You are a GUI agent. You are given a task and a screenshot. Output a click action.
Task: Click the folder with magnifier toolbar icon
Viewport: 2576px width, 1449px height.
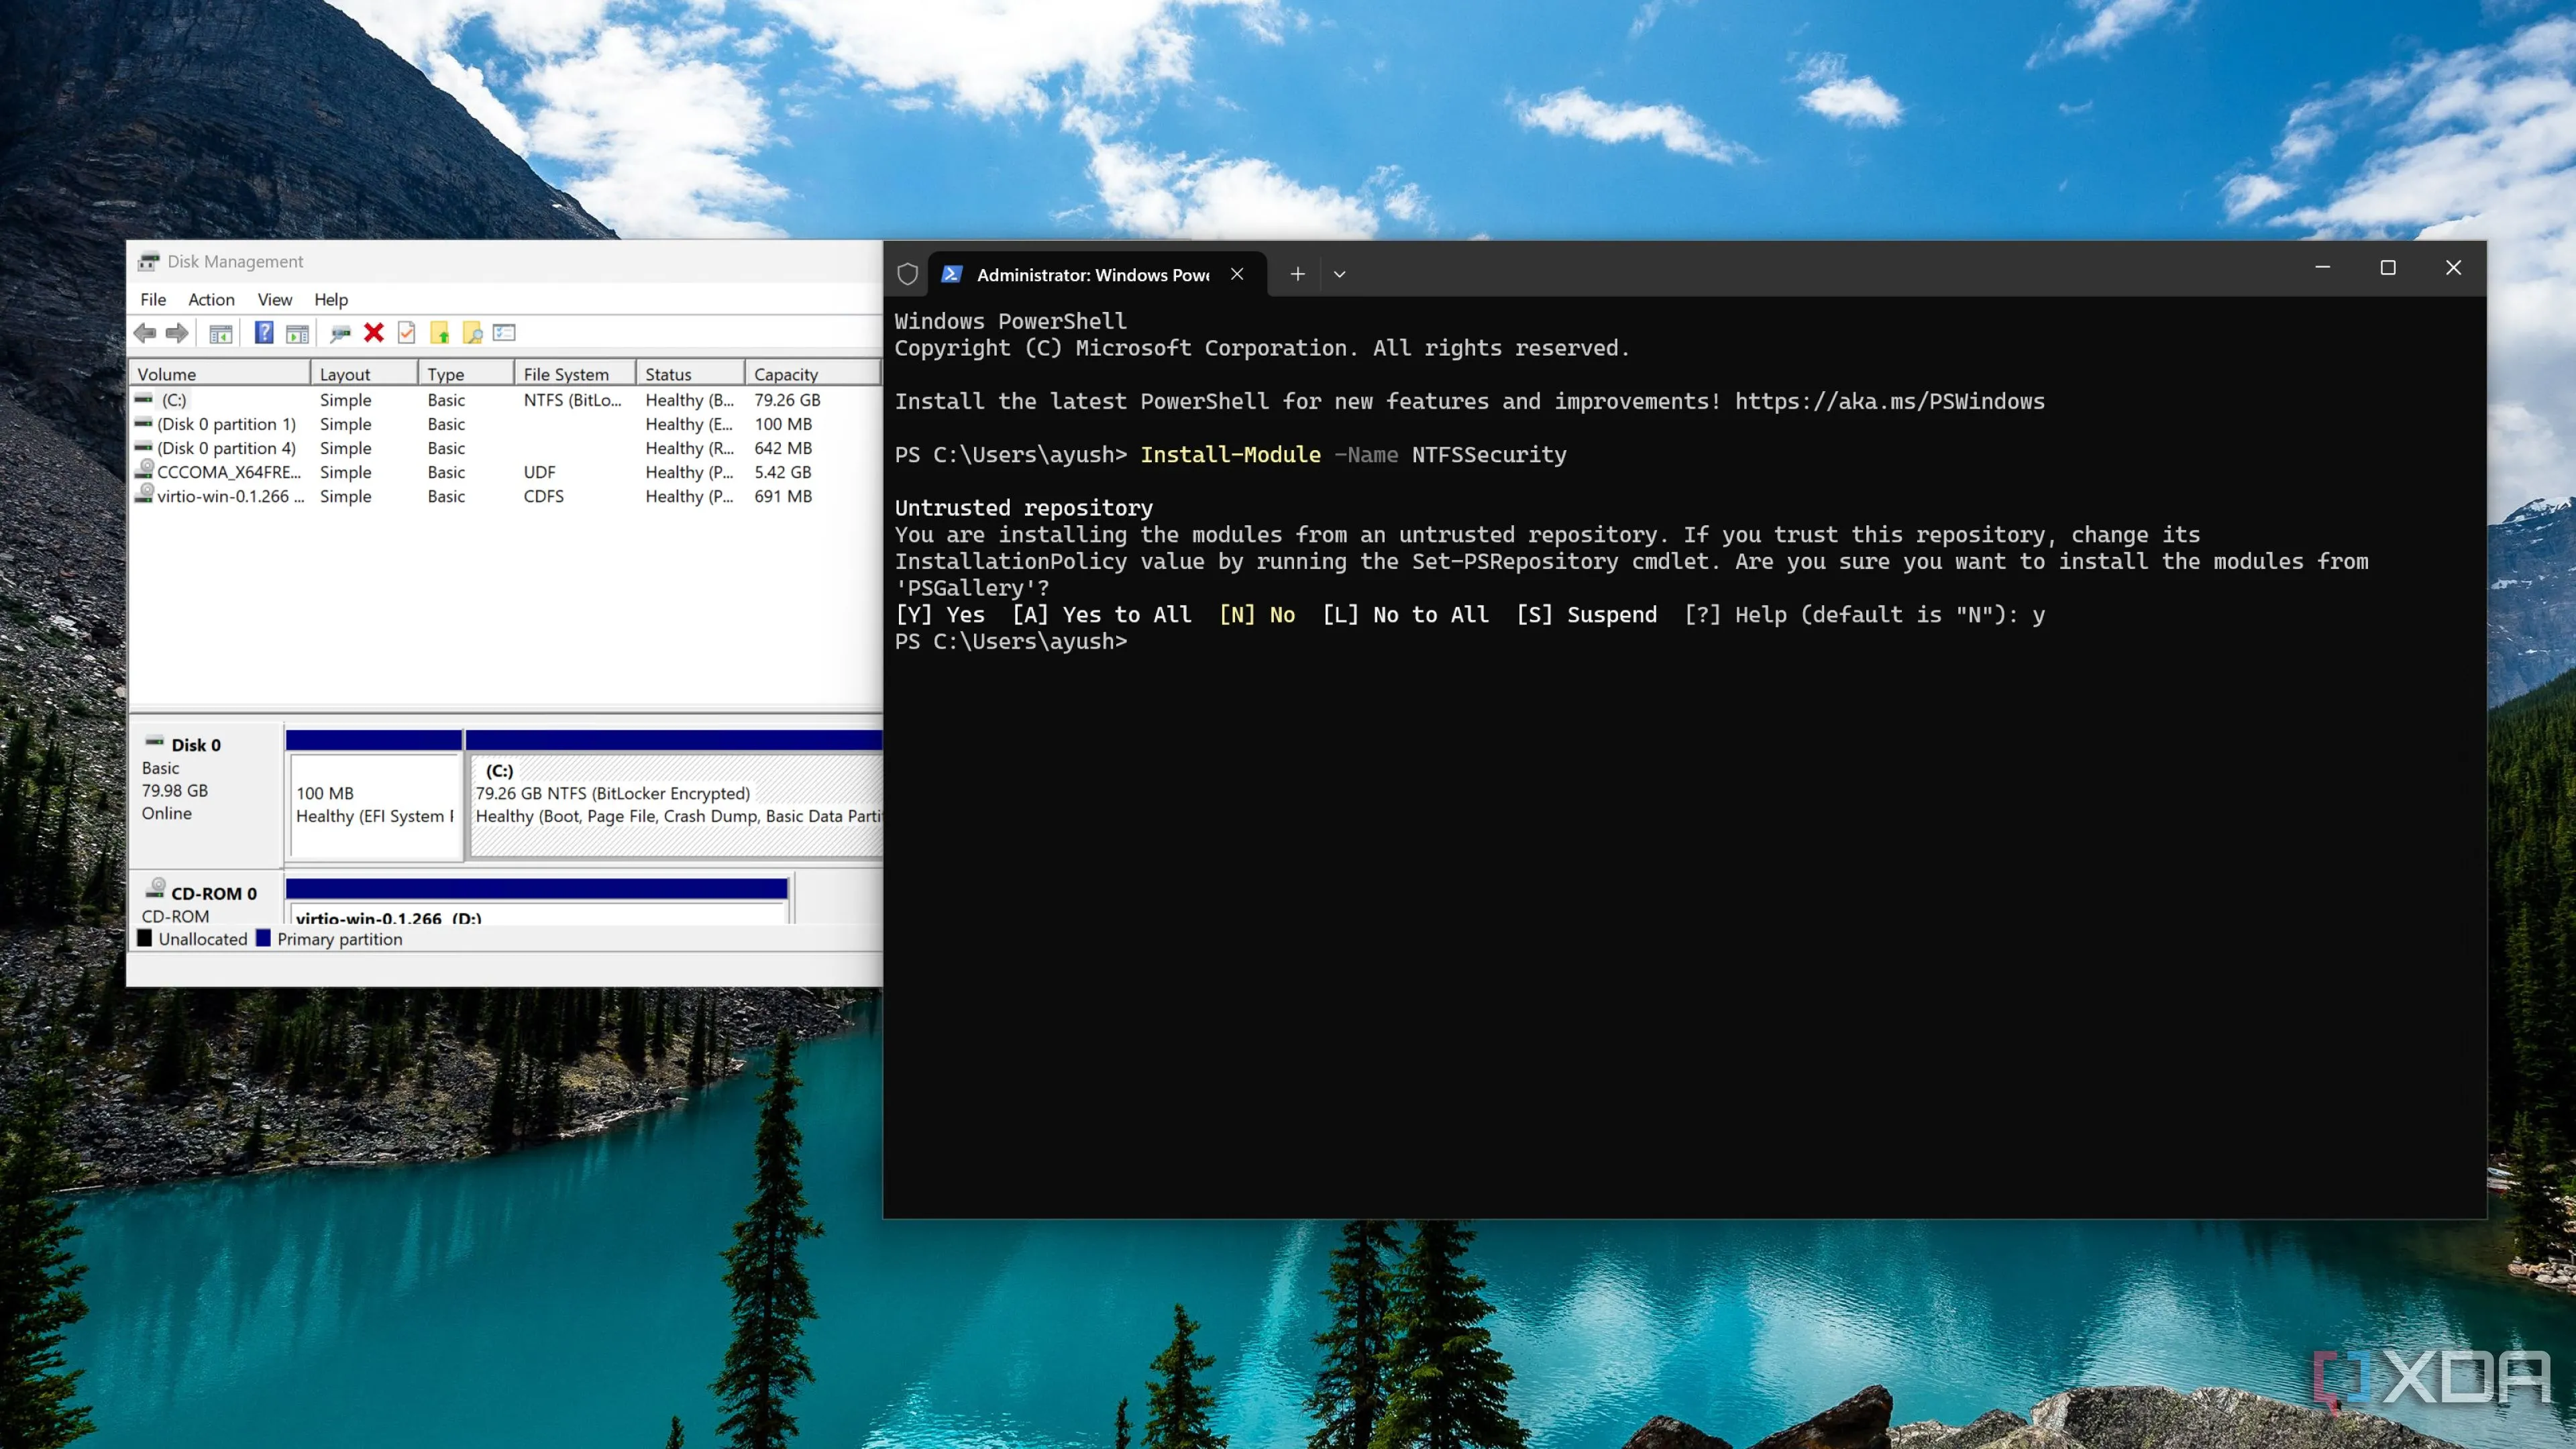point(472,333)
